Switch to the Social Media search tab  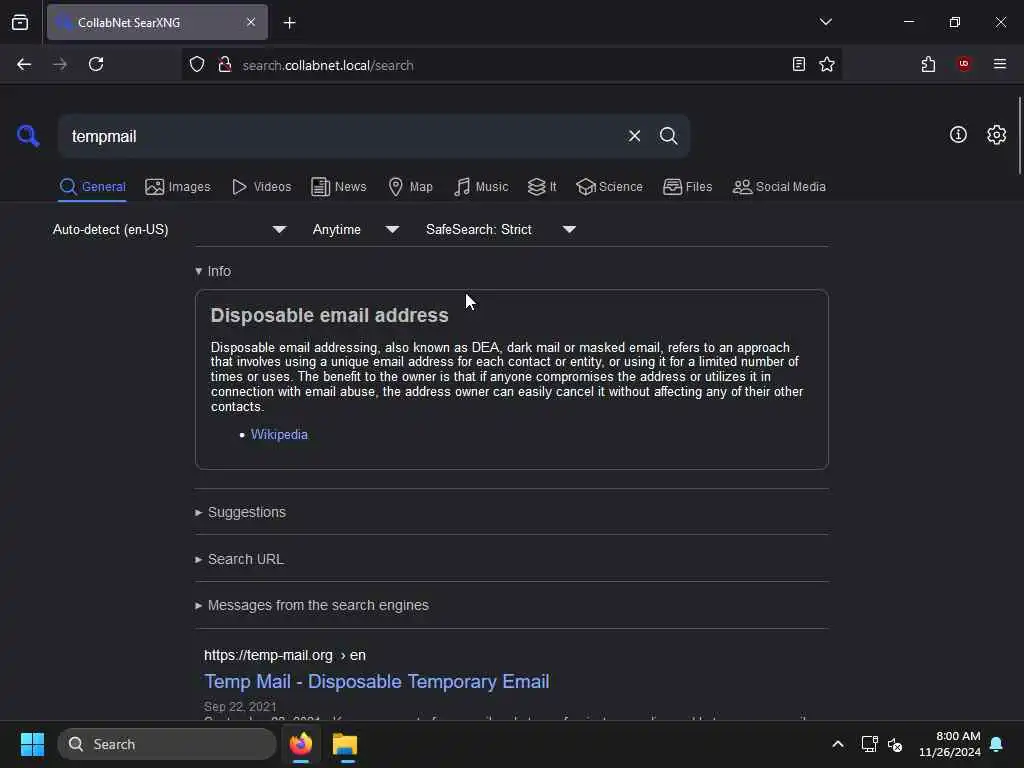[x=779, y=187]
